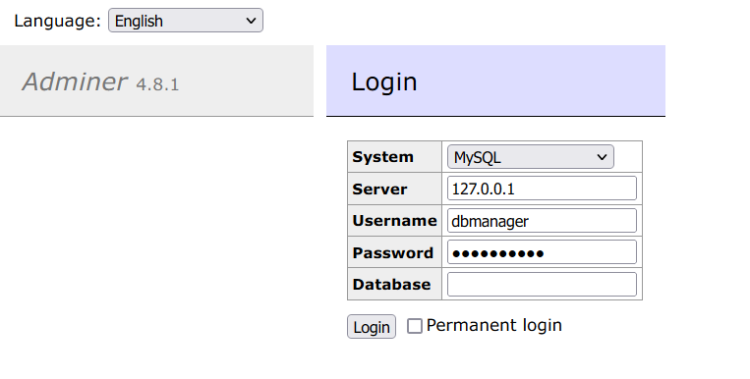Focus the Username field
The image size is (750, 379).
coord(542,221)
